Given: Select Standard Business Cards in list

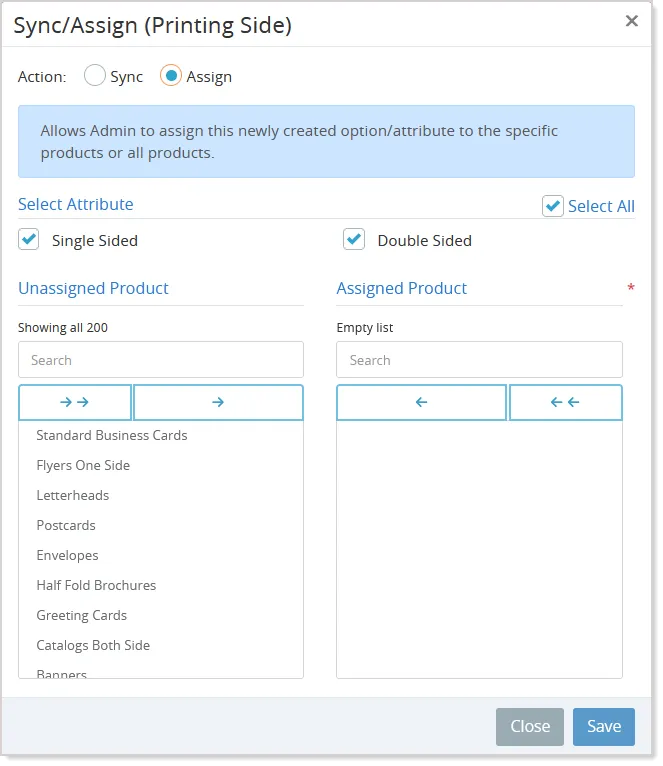Looking at the screenshot, I should pos(161,435).
